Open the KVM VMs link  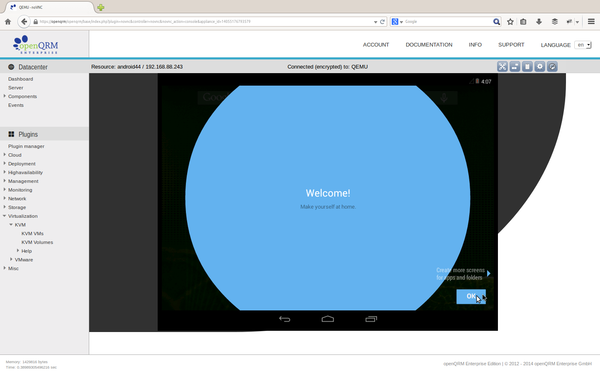coord(33,234)
